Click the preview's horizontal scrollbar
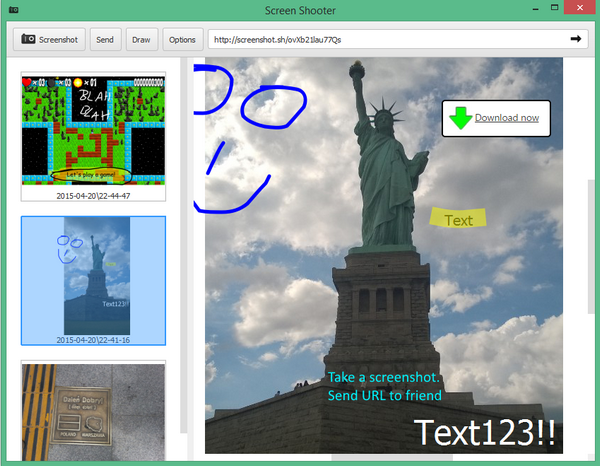The width and height of the screenshot is (600, 466). point(392,458)
